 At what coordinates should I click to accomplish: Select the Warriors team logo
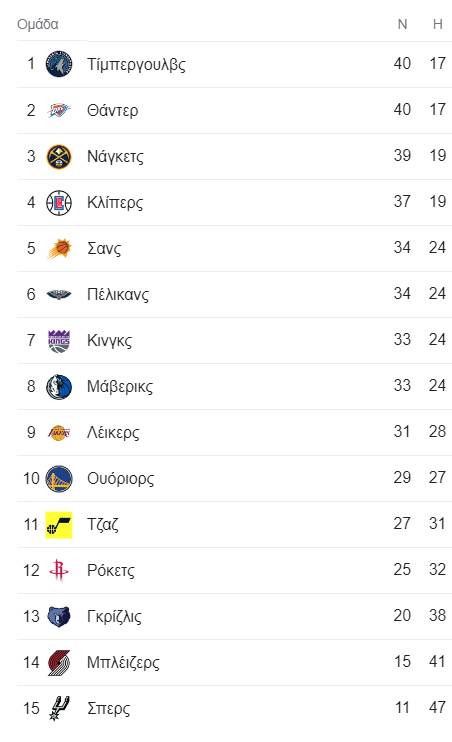tap(59, 478)
